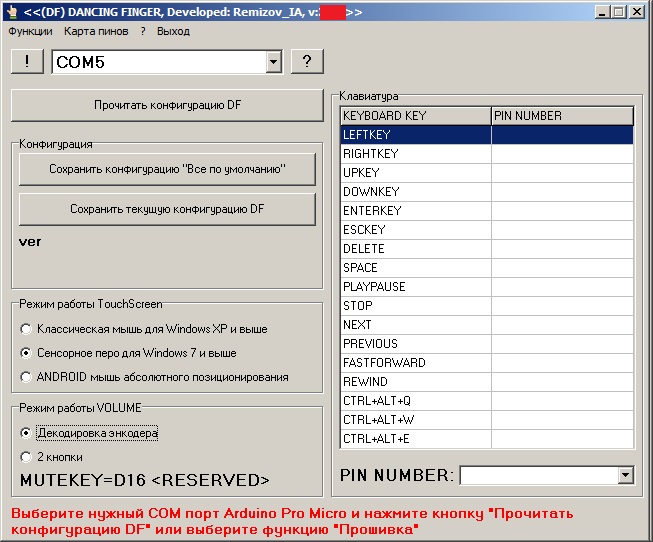Click Сохранить текущую конфигурацию DF
Viewport: 653px width, 542px height.
pyautogui.click(x=167, y=210)
